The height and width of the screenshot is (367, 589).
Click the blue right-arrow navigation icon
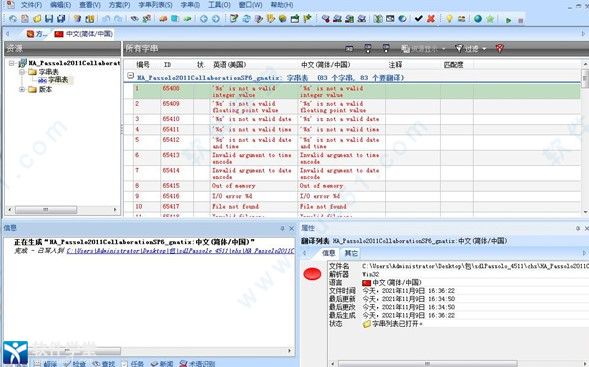click(x=216, y=18)
